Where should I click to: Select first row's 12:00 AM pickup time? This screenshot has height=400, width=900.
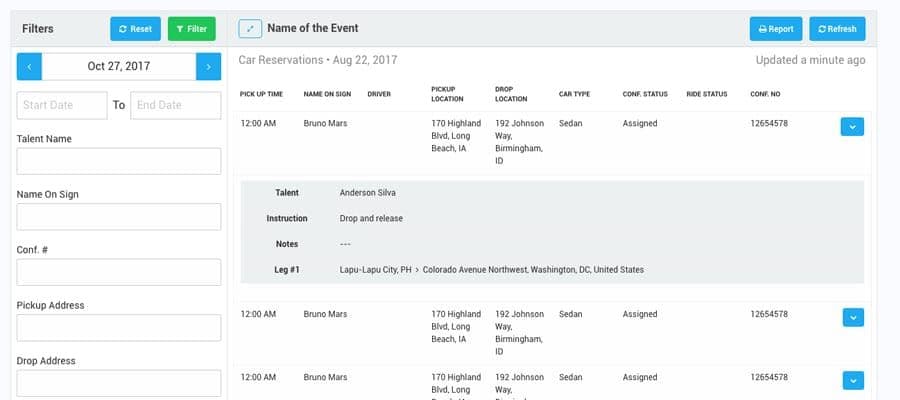(x=258, y=123)
